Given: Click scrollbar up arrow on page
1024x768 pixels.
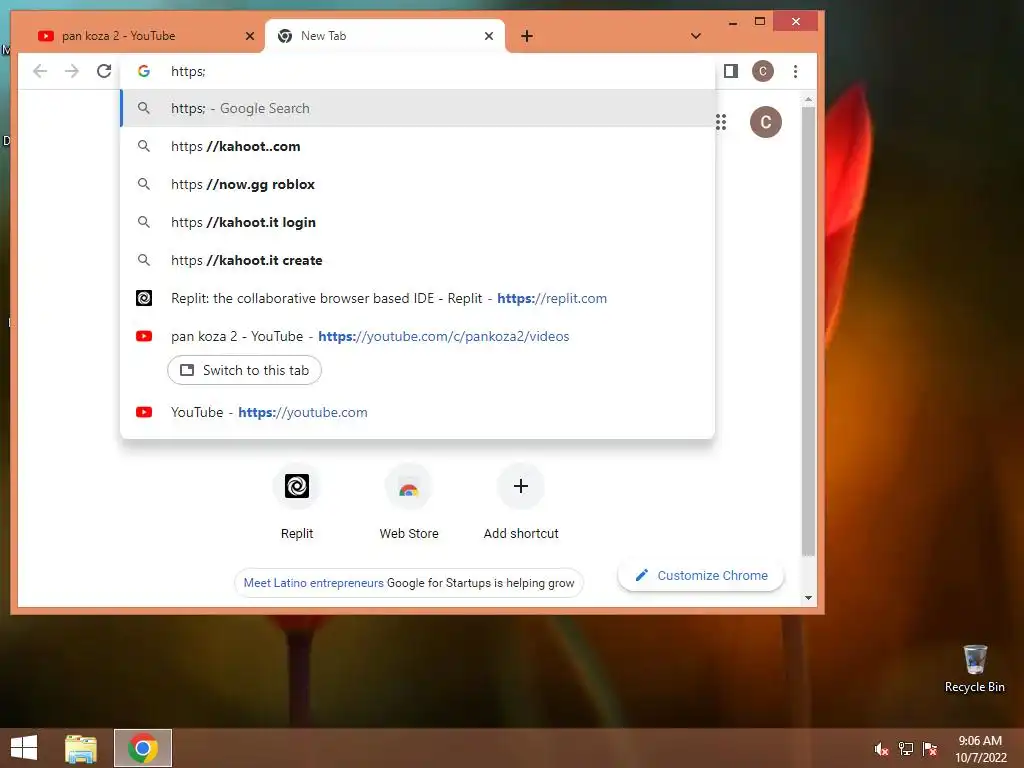Looking at the screenshot, I should [808, 100].
